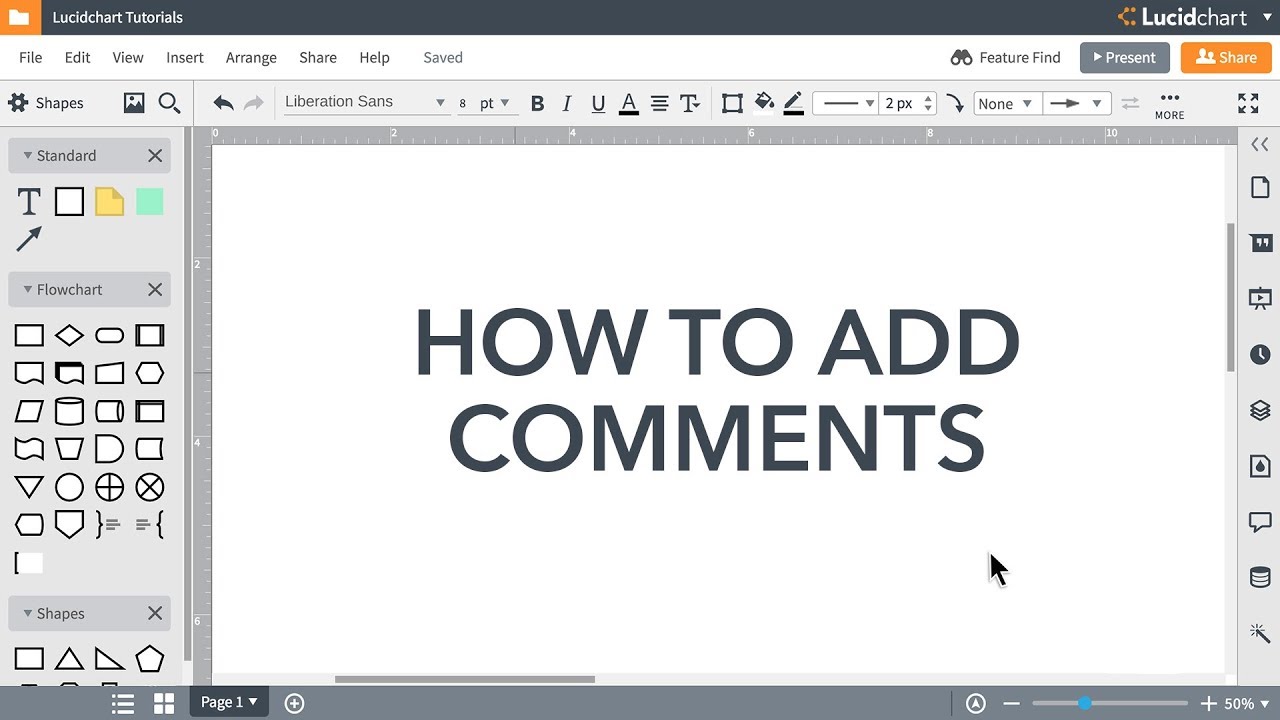
Task: Select the yellow Note shape
Action: point(109,202)
